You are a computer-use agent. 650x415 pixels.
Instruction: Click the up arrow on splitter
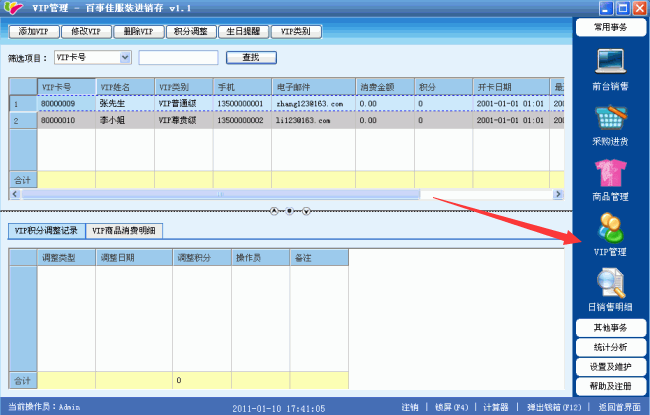[274, 211]
